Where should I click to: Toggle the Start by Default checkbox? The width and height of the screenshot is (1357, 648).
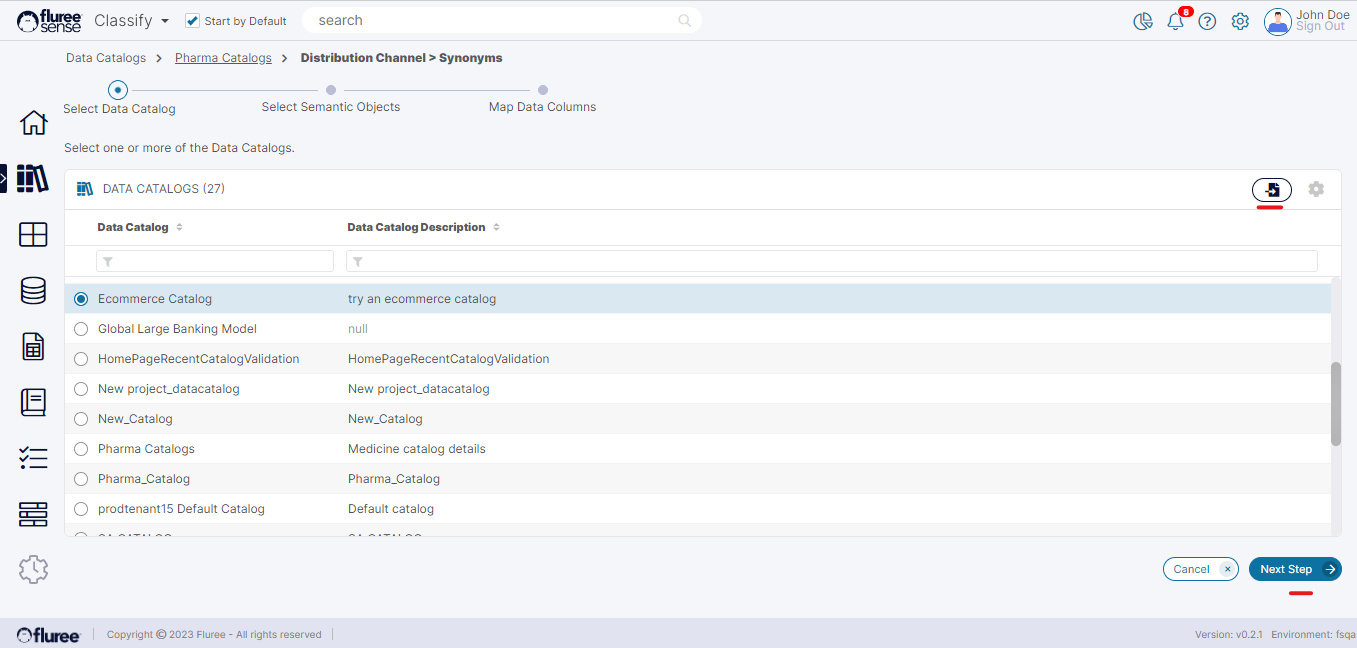pos(193,21)
